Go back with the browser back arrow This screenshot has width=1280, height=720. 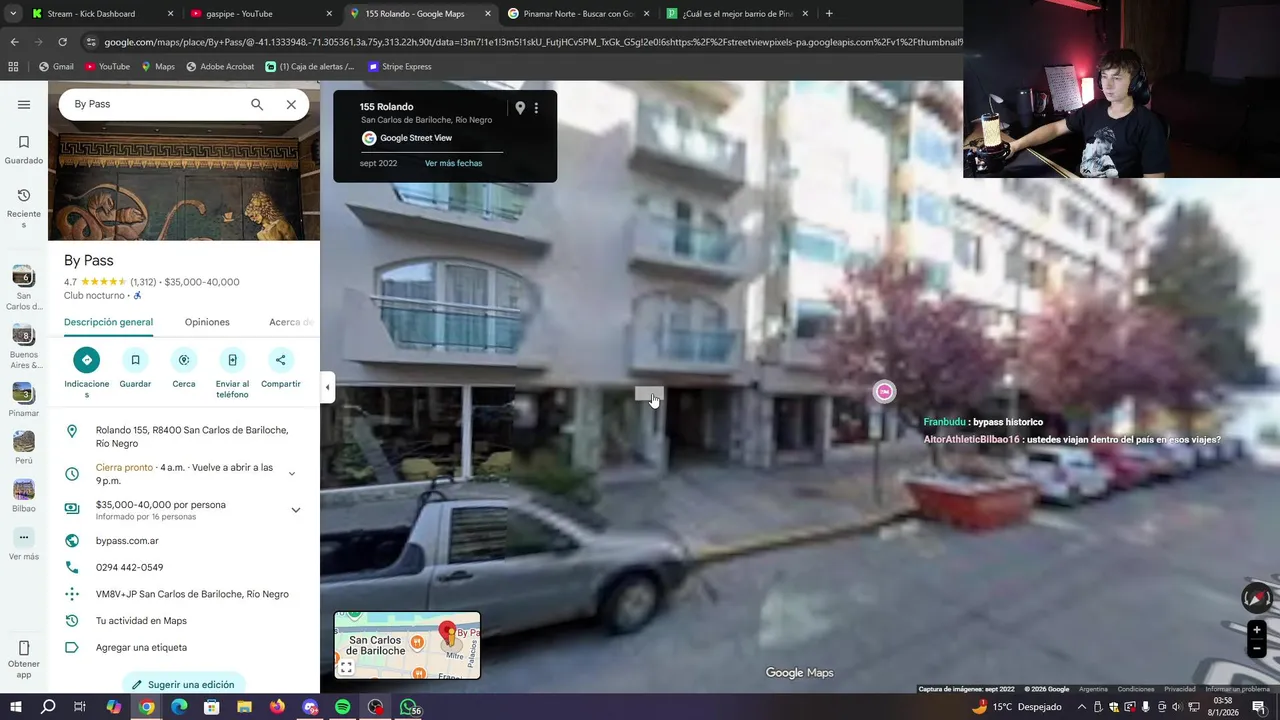[x=14, y=42]
